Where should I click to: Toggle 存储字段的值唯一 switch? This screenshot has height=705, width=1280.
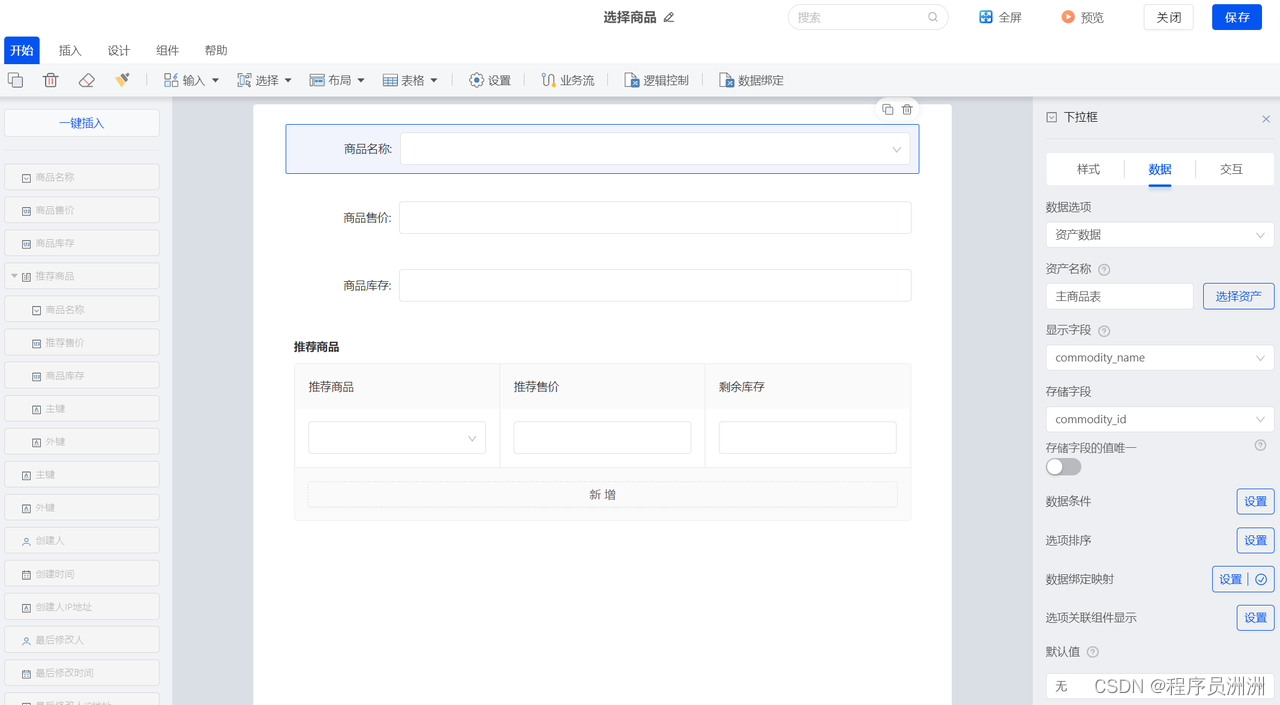pyautogui.click(x=1063, y=466)
